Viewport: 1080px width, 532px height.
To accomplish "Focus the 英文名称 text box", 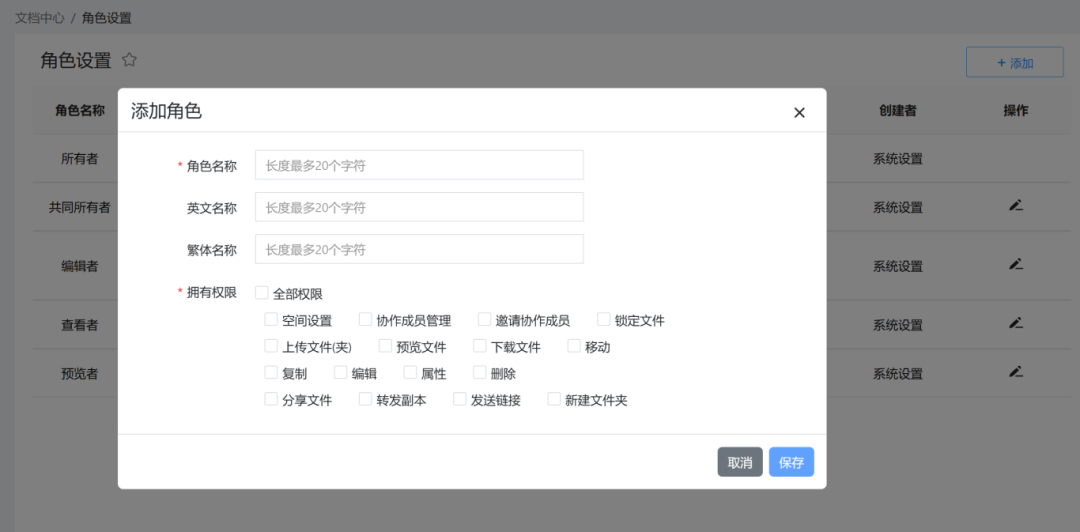I will pos(419,207).
